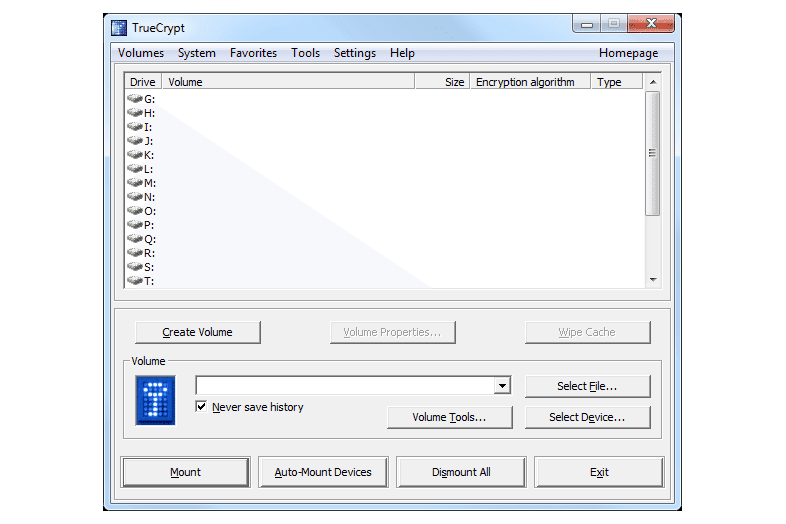Select the P: drive icon
Image resolution: width=786 pixels, height=524 pixels.
pos(135,225)
